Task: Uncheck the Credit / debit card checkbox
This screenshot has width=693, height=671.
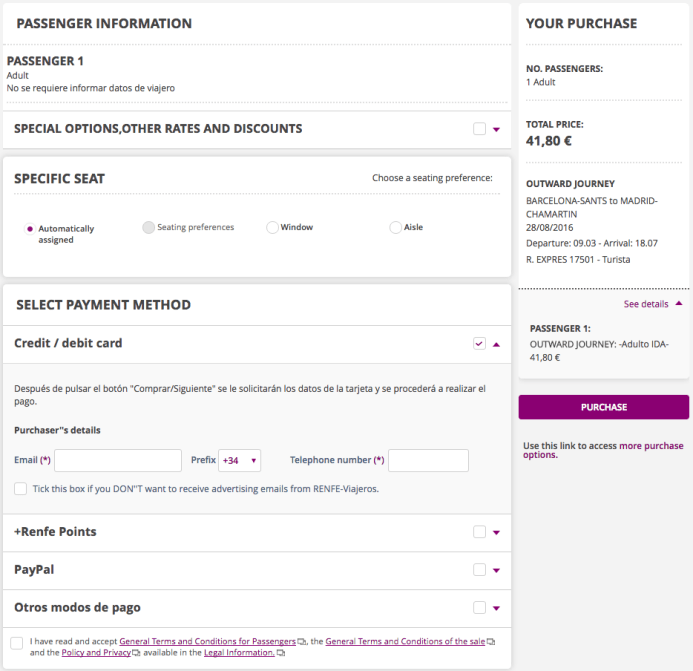Action: (x=479, y=344)
